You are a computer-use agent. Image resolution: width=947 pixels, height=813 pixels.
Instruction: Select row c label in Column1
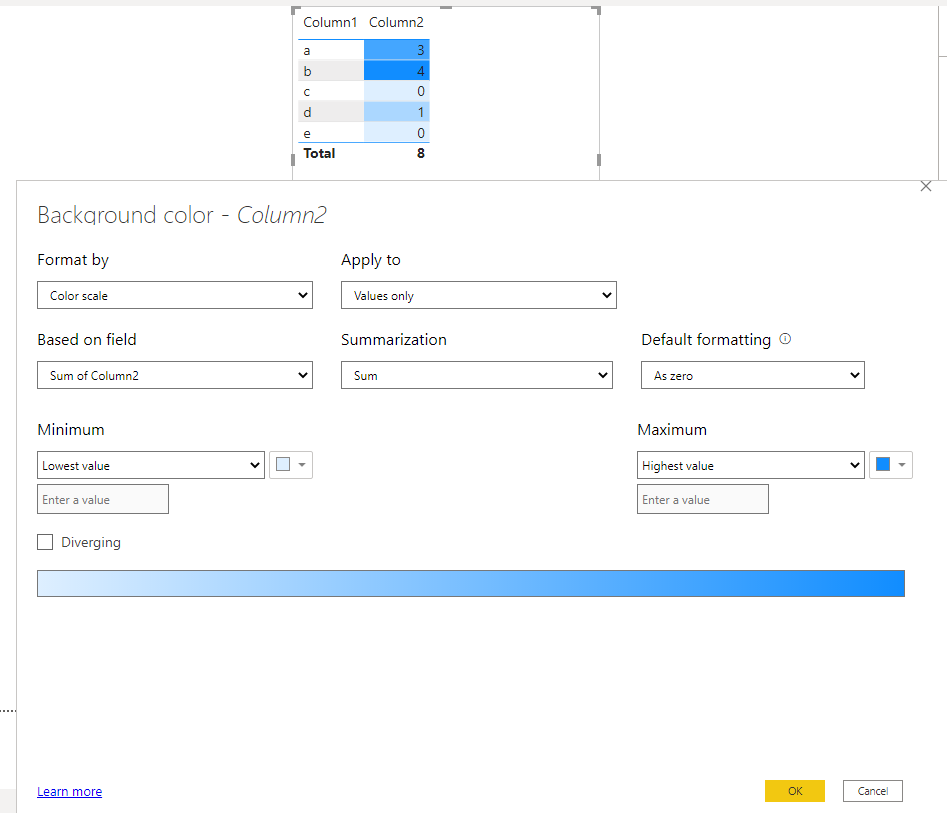(x=307, y=91)
